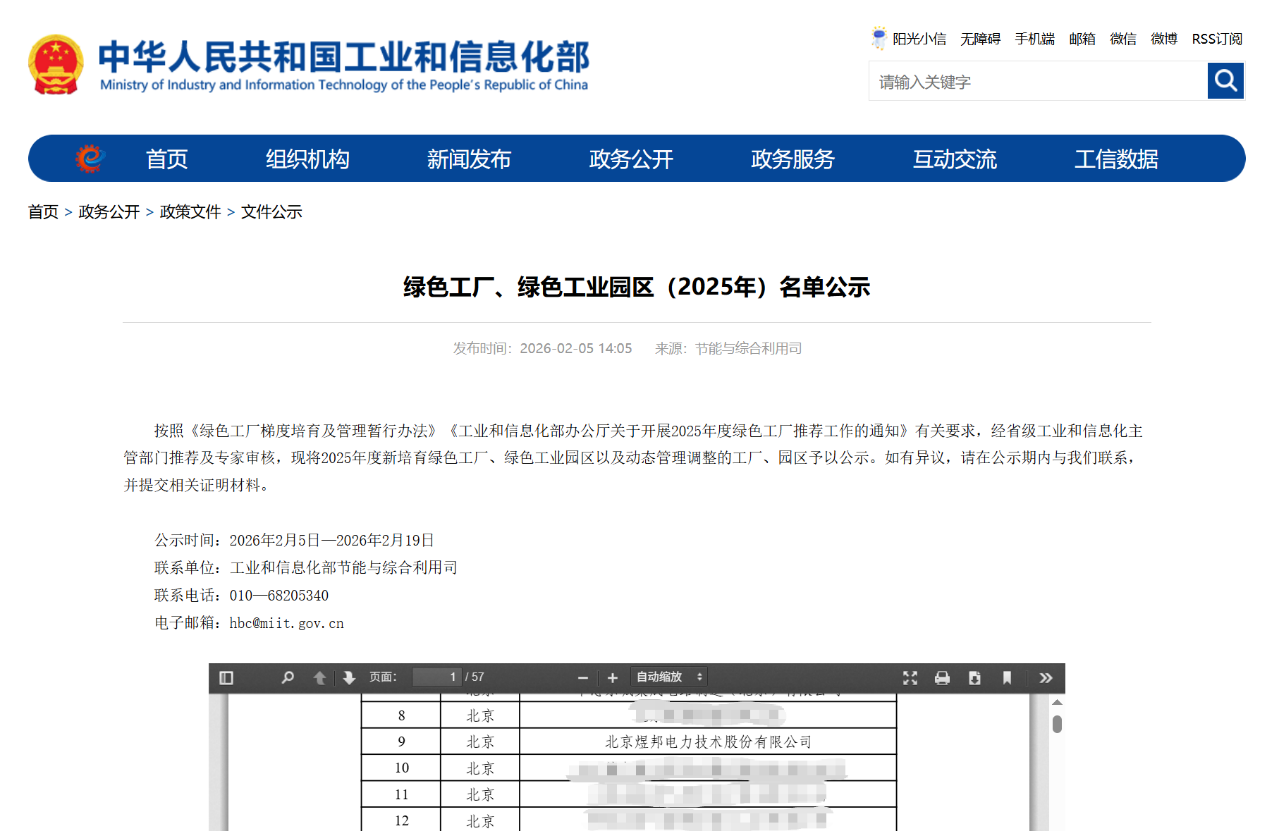Open the 自动缩放 zoom level dropdown
This screenshot has width=1267, height=831.
point(668,677)
